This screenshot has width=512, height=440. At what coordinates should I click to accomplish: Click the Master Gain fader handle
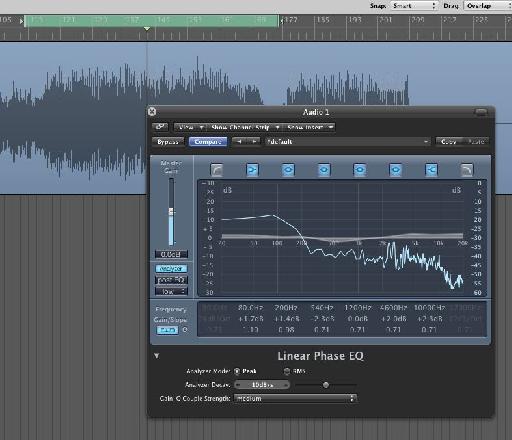[x=171, y=211]
